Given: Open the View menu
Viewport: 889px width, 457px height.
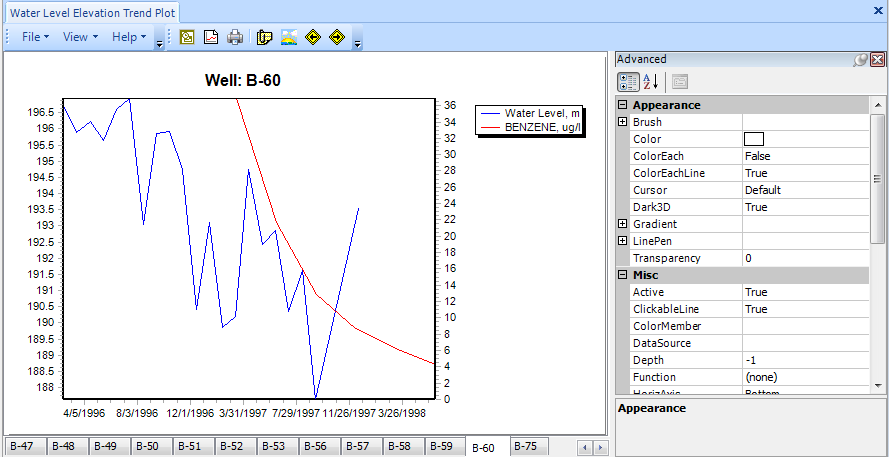Looking at the screenshot, I should click(80, 37).
